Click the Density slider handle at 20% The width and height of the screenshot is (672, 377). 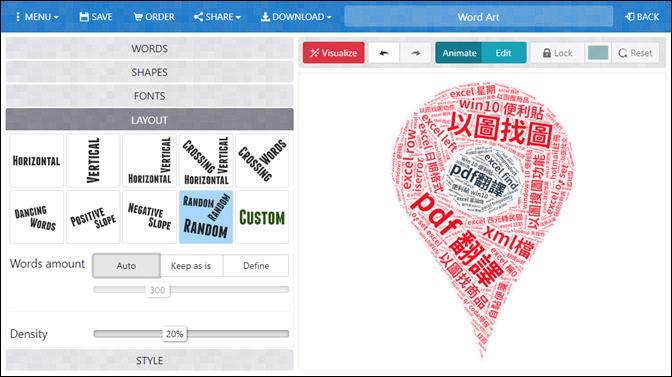tap(175, 334)
